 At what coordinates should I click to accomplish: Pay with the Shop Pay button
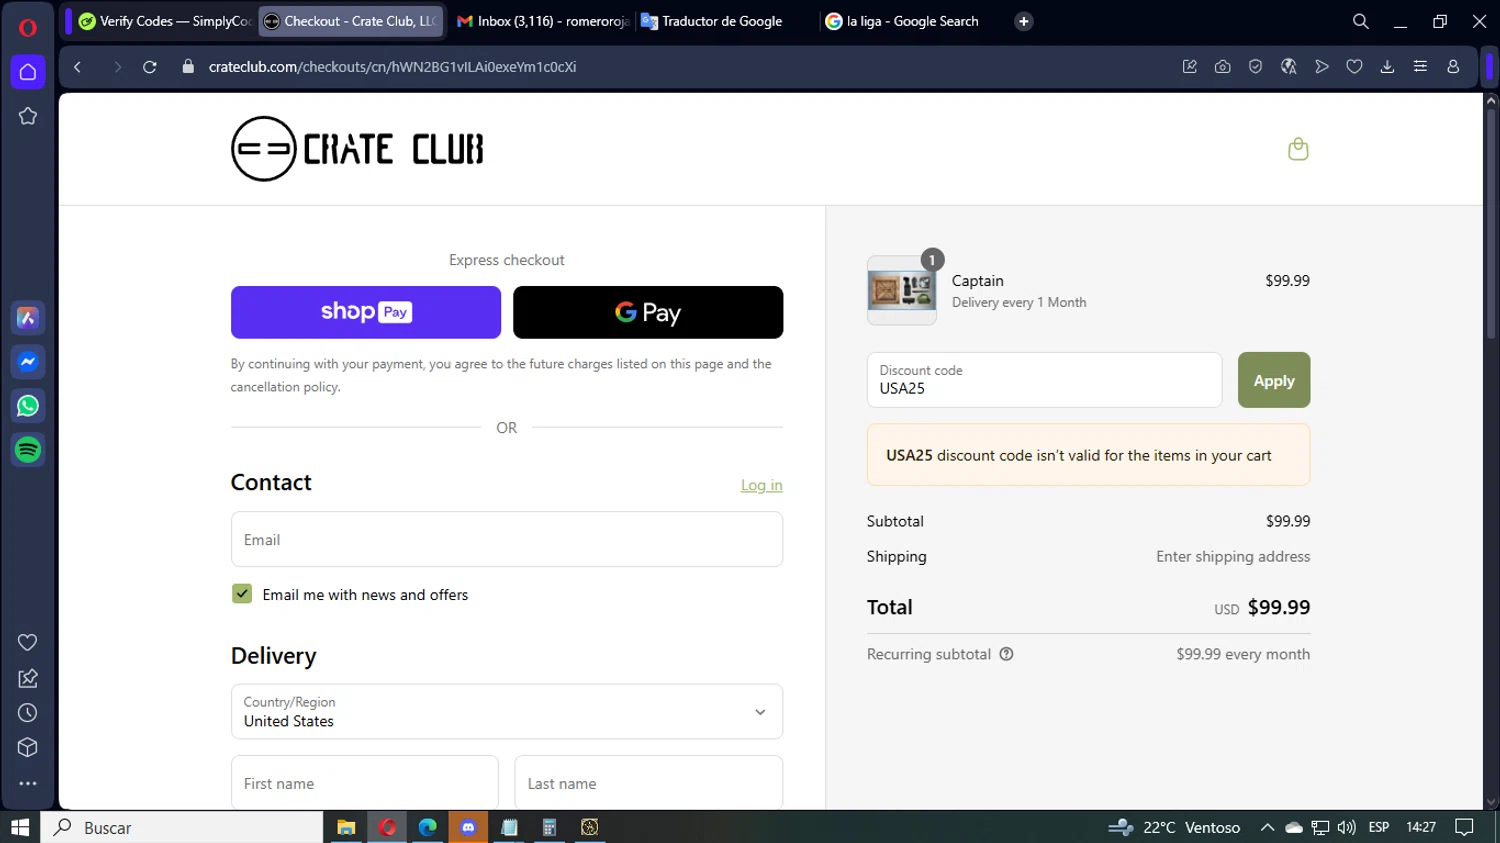pyautogui.click(x=366, y=312)
